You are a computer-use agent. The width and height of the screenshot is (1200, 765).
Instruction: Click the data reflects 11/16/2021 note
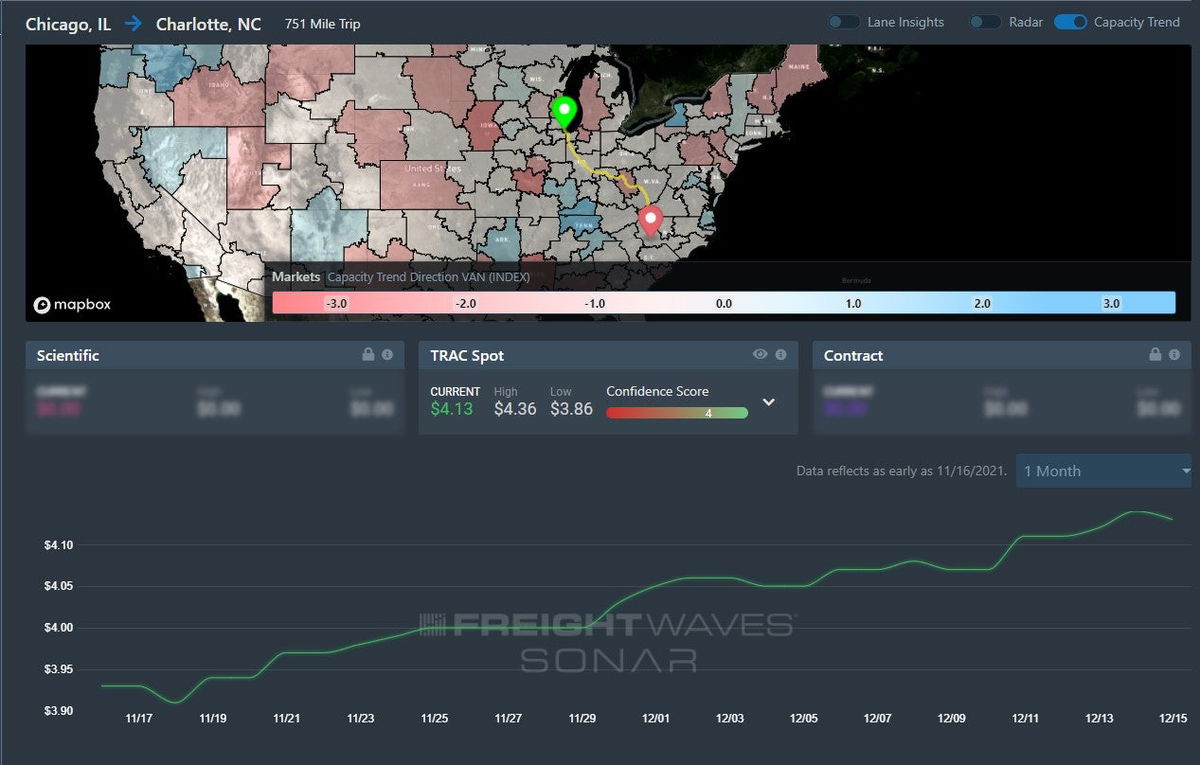[902, 471]
